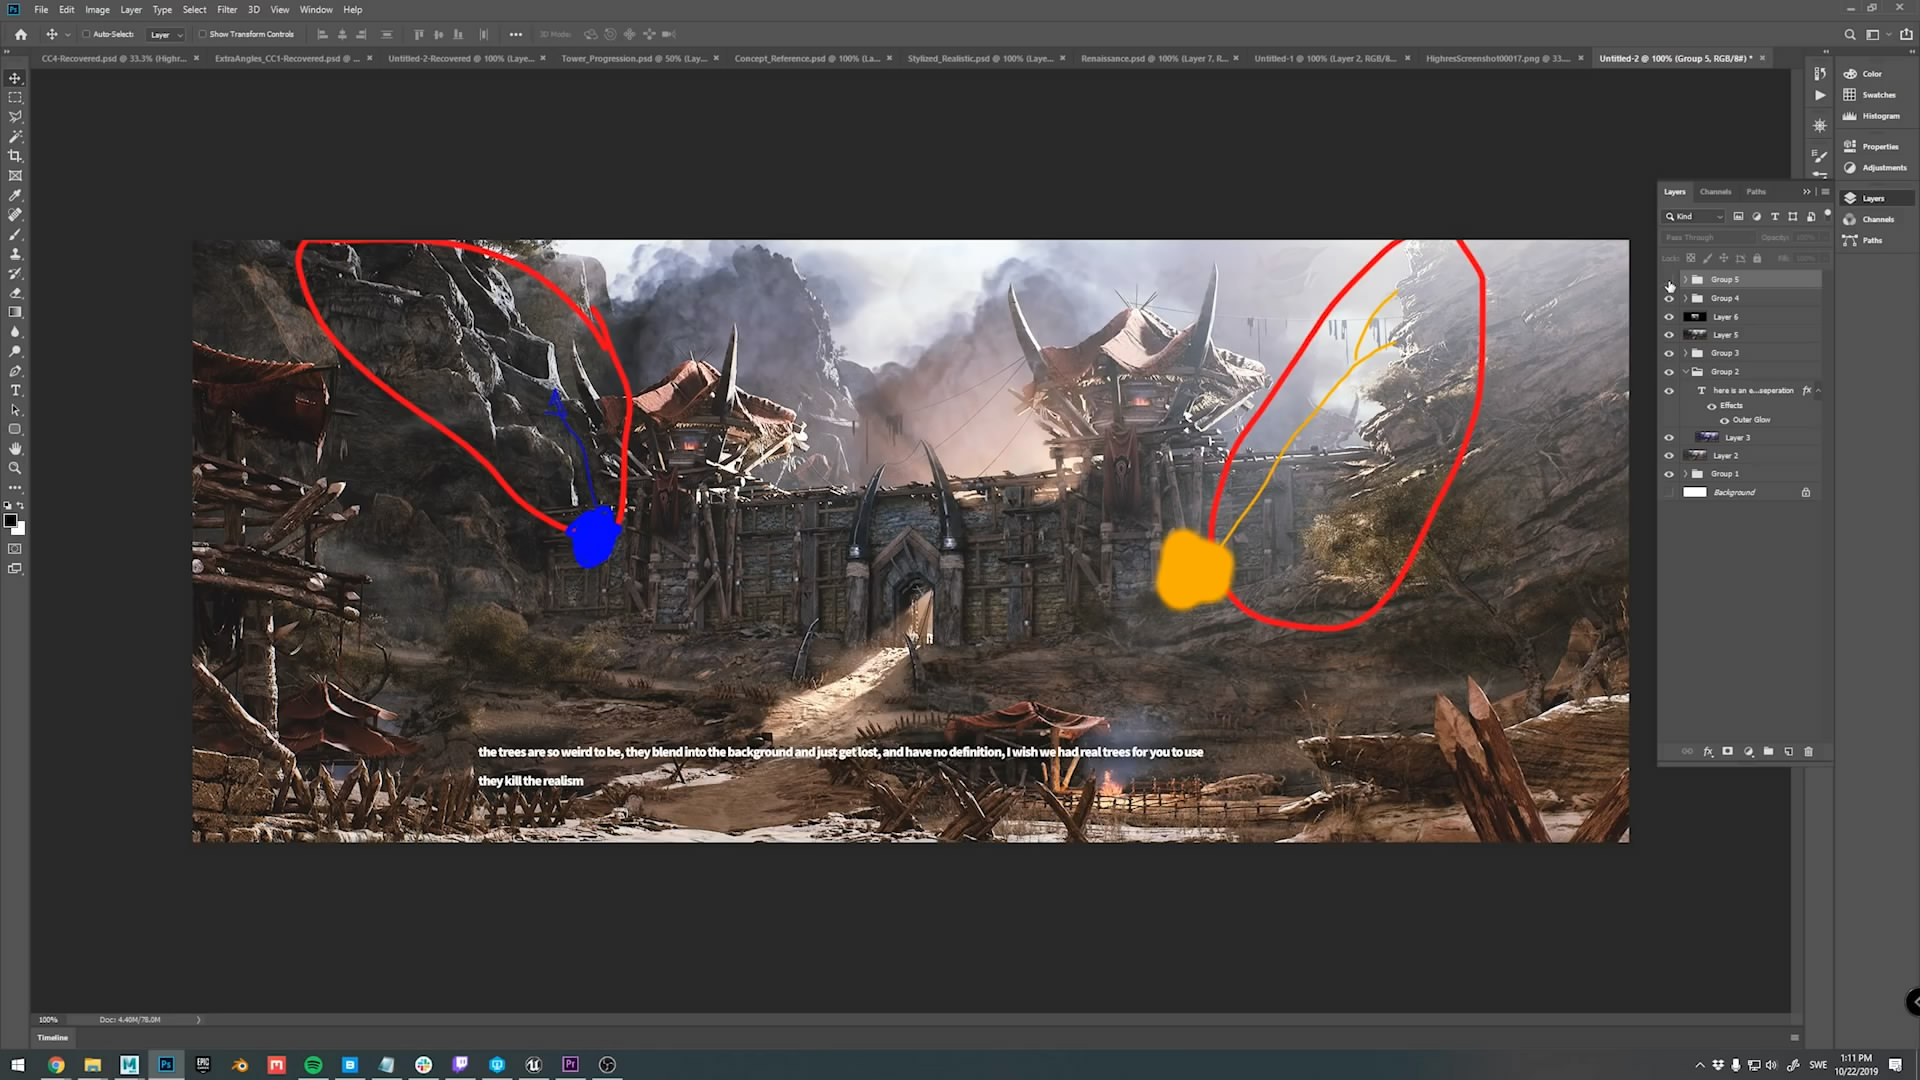This screenshot has width=1920, height=1080.
Task: Toggle Layer 5 visibility eye
Action: click(1669, 335)
